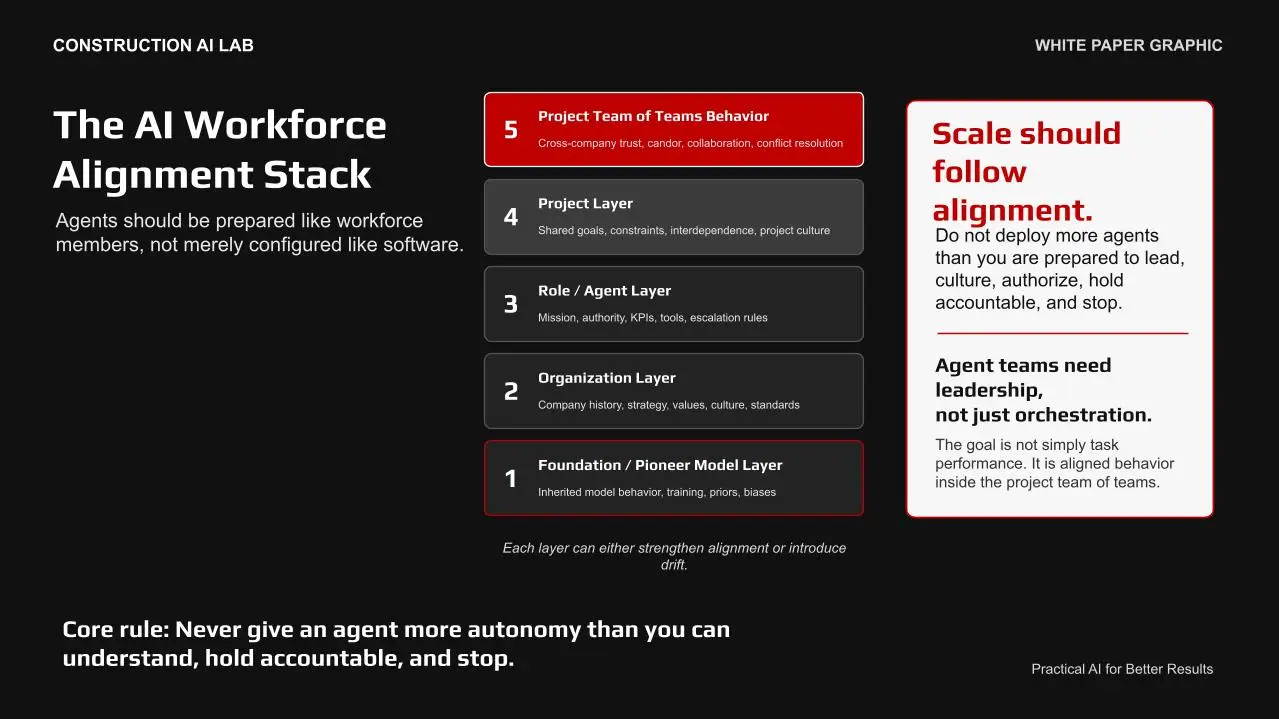Click 'Practical AI for Better Results' footer text
Image resolution: width=1279 pixels, height=719 pixels.
click(1122, 669)
